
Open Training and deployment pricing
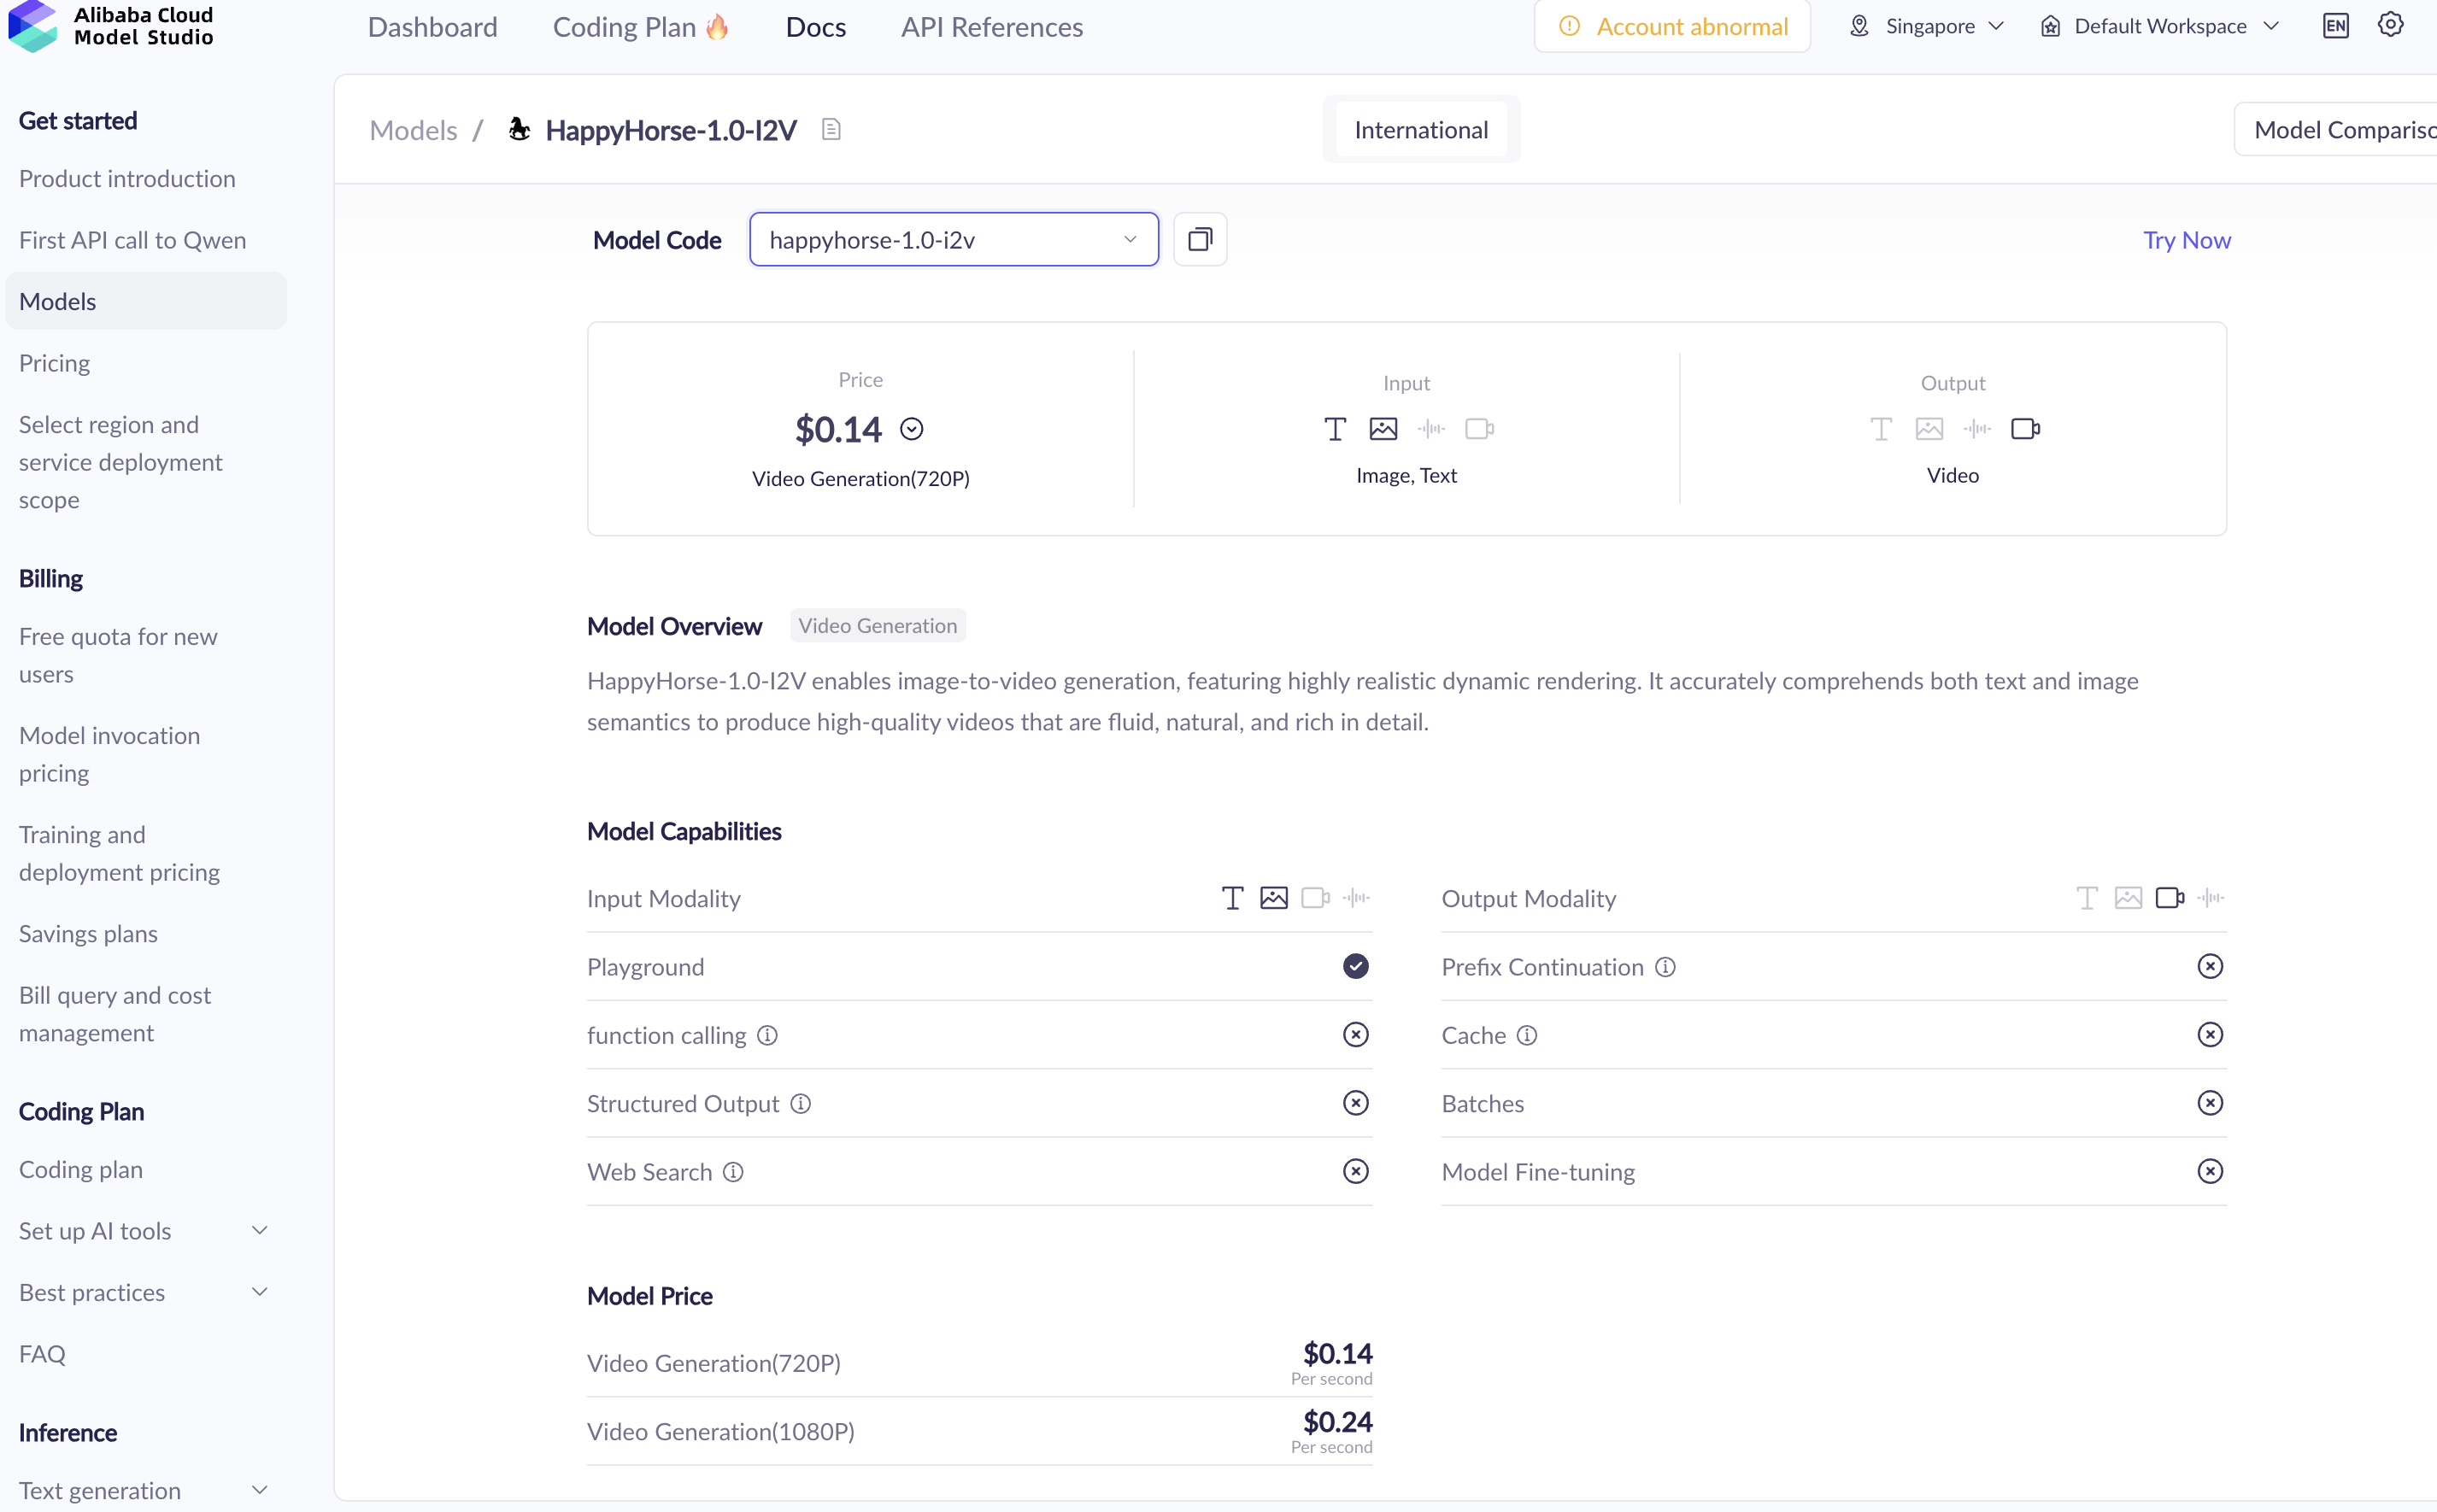click(119, 853)
